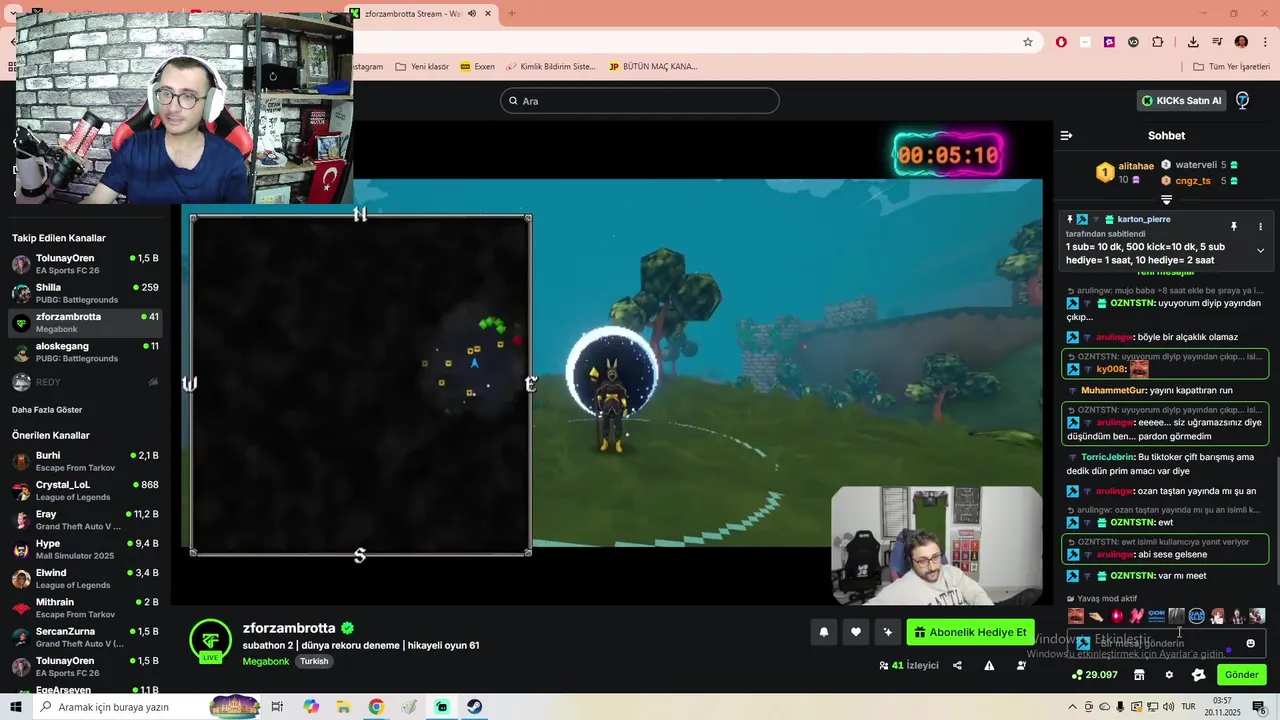The width and height of the screenshot is (1280, 720).
Task: Open Hype Mall Simulator 2025 channel
Action: point(86,549)
